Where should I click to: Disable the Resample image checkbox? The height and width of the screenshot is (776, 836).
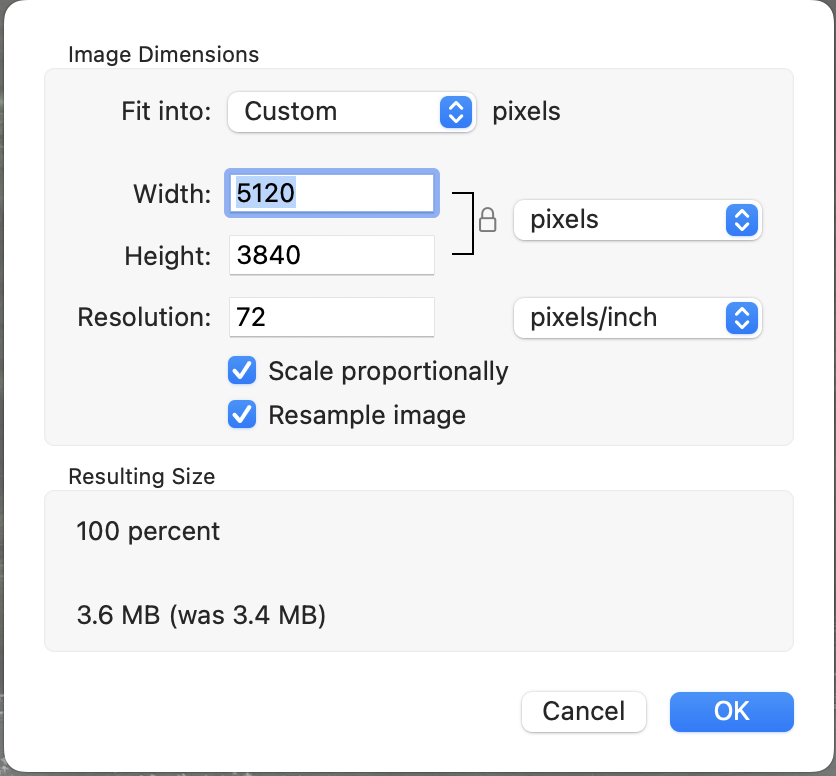click(242, 414)
